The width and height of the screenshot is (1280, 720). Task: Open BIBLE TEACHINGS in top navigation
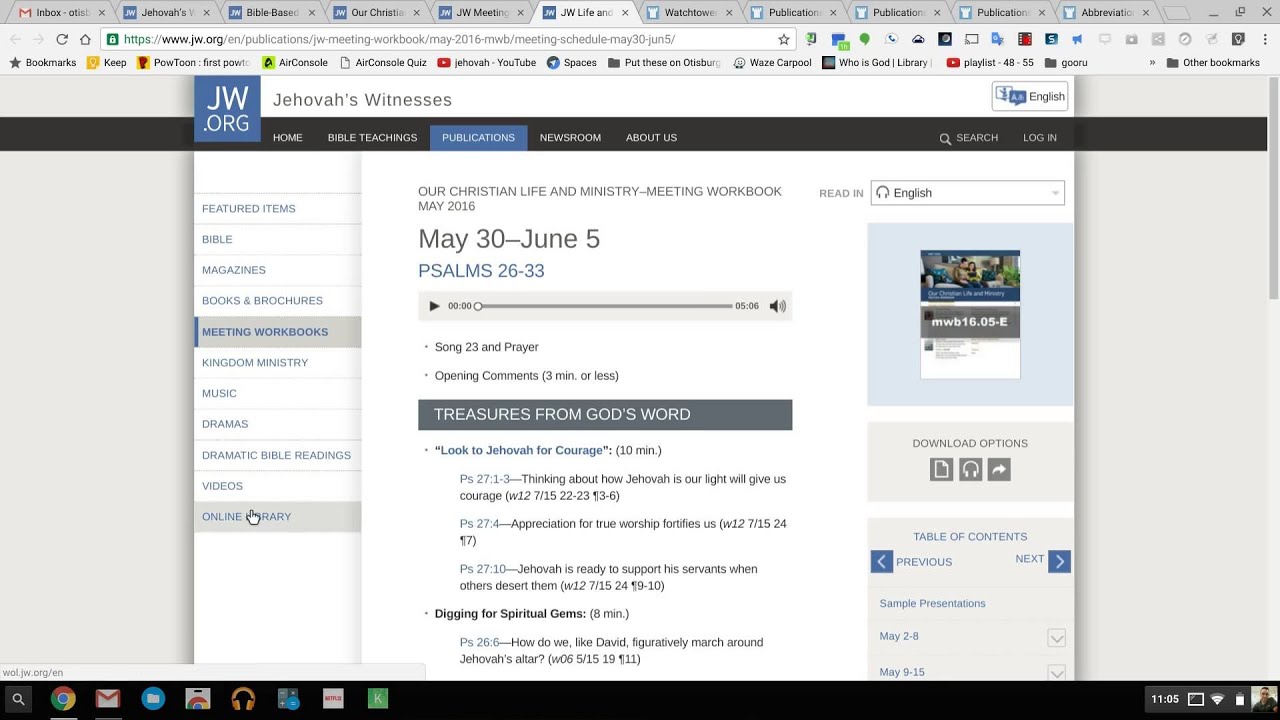372,138
